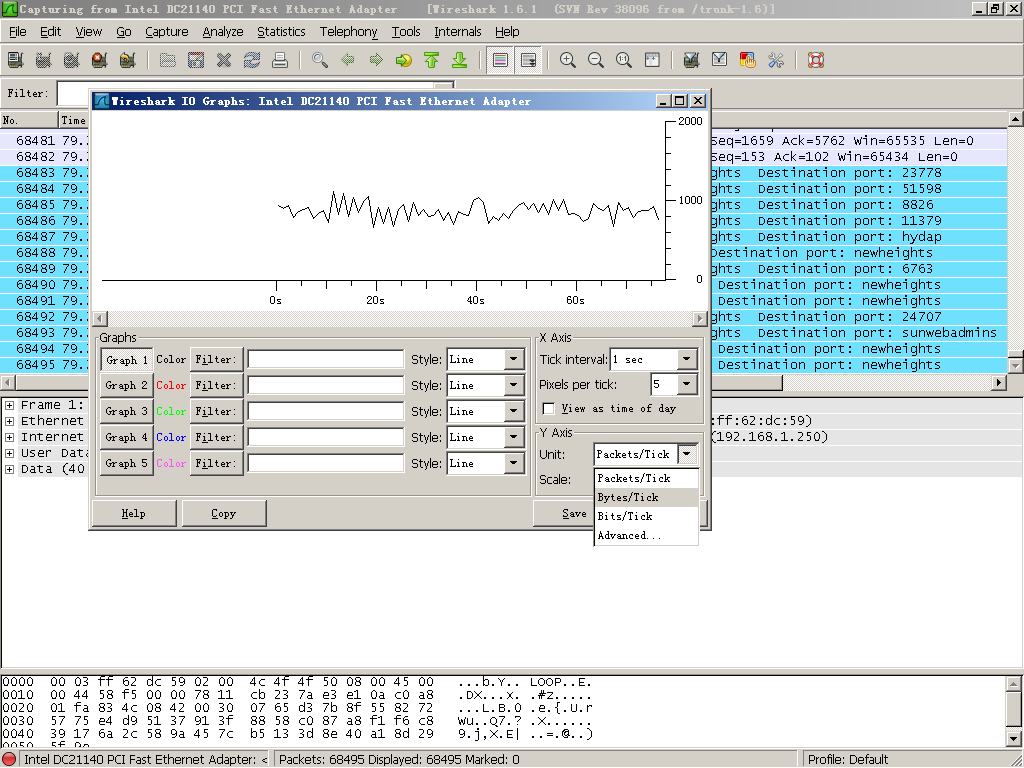Select Bytes/Tick unit option

647,498
